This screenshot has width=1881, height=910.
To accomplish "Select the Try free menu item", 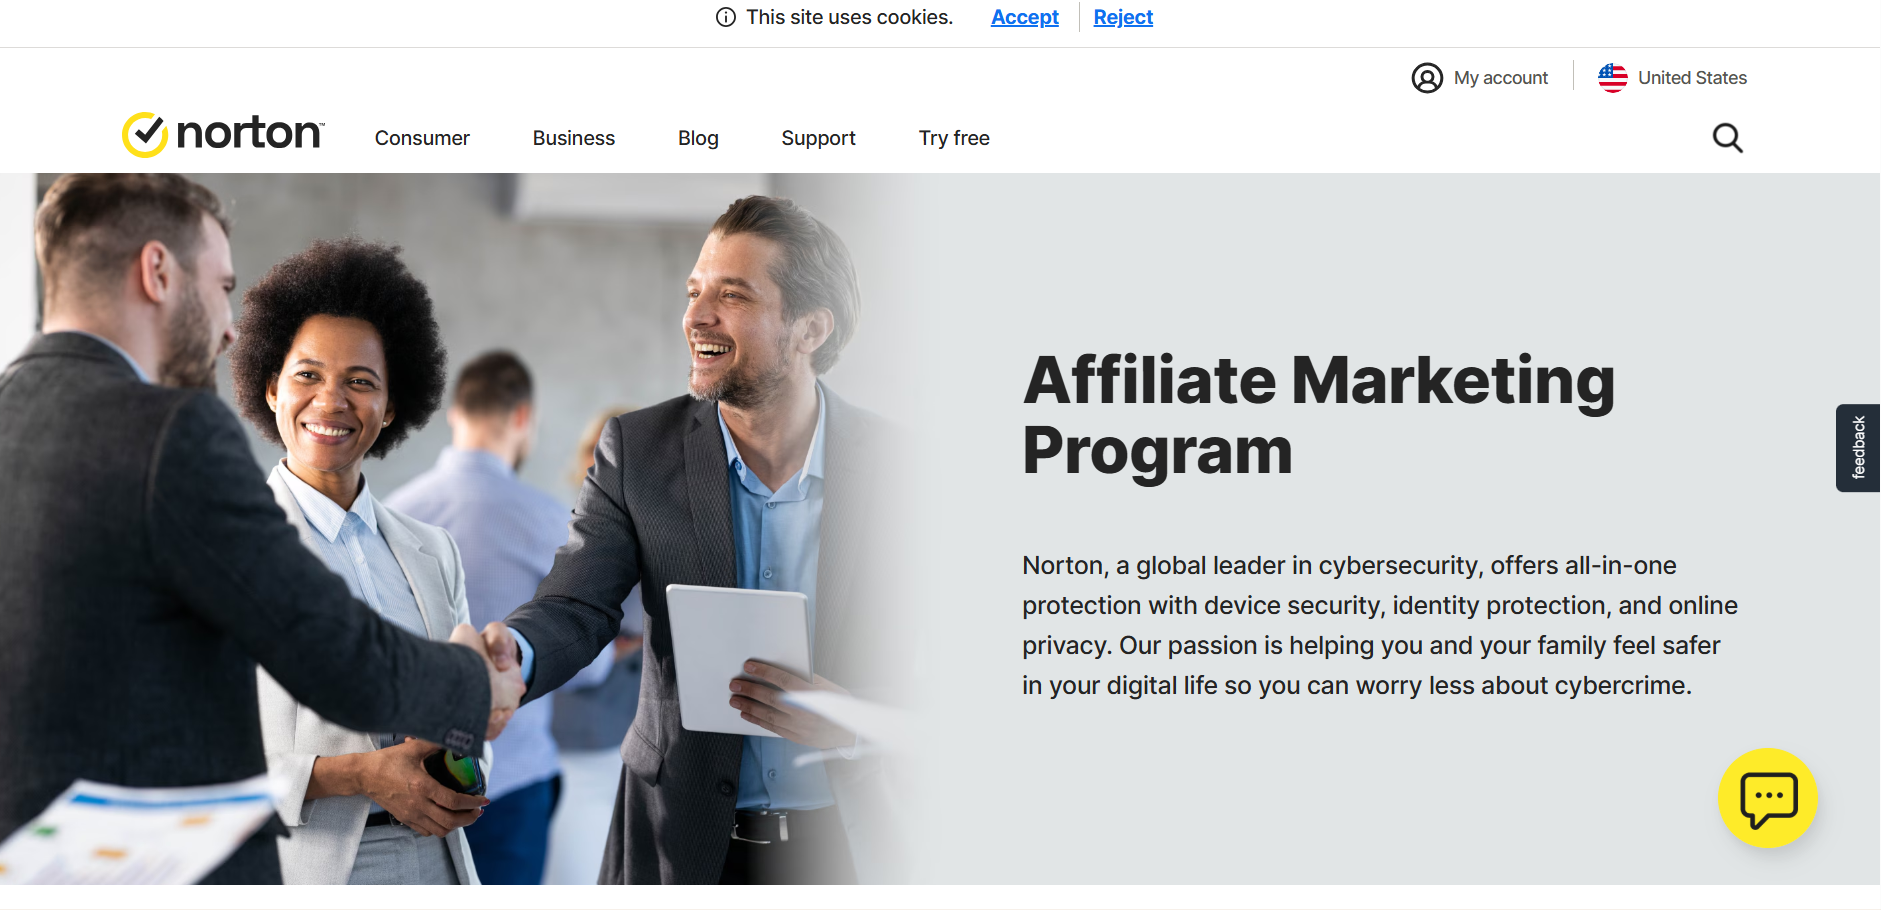I will (x=954, y=138).
